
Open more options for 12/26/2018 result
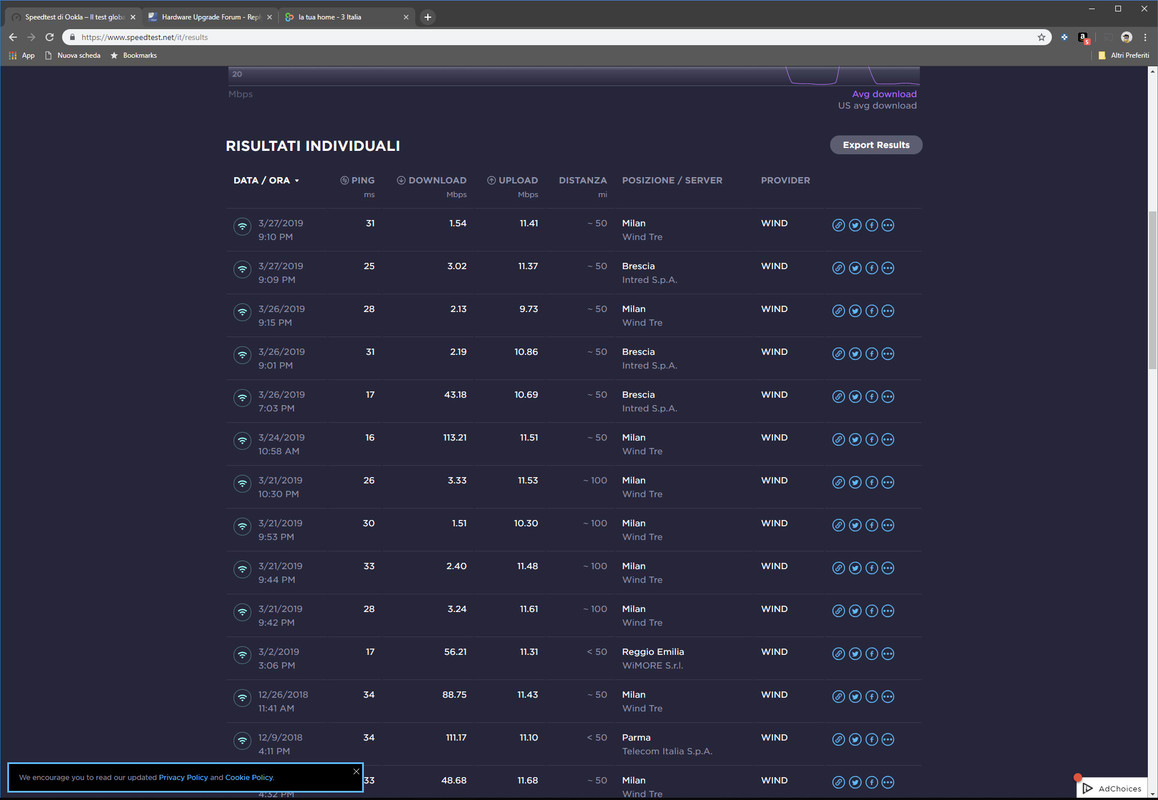(x=888, y=697)
